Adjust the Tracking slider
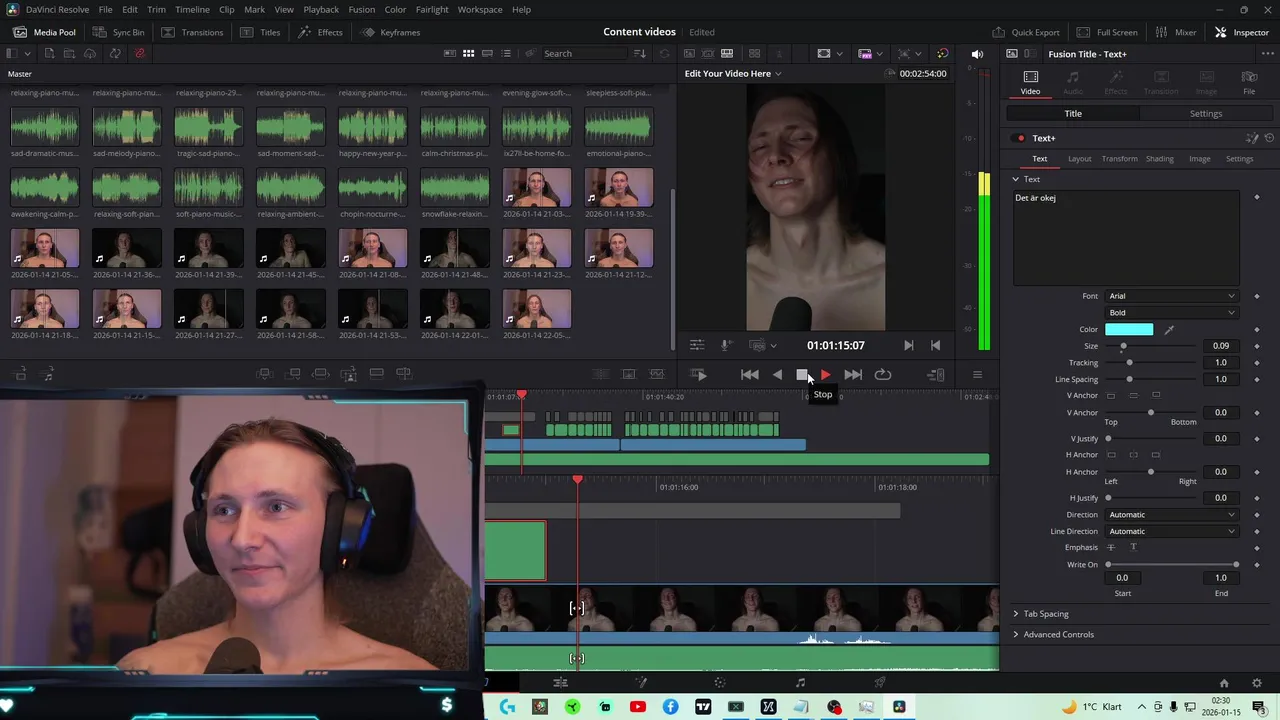Screen dimensions: 1280x720 (x=1151, y=363)
